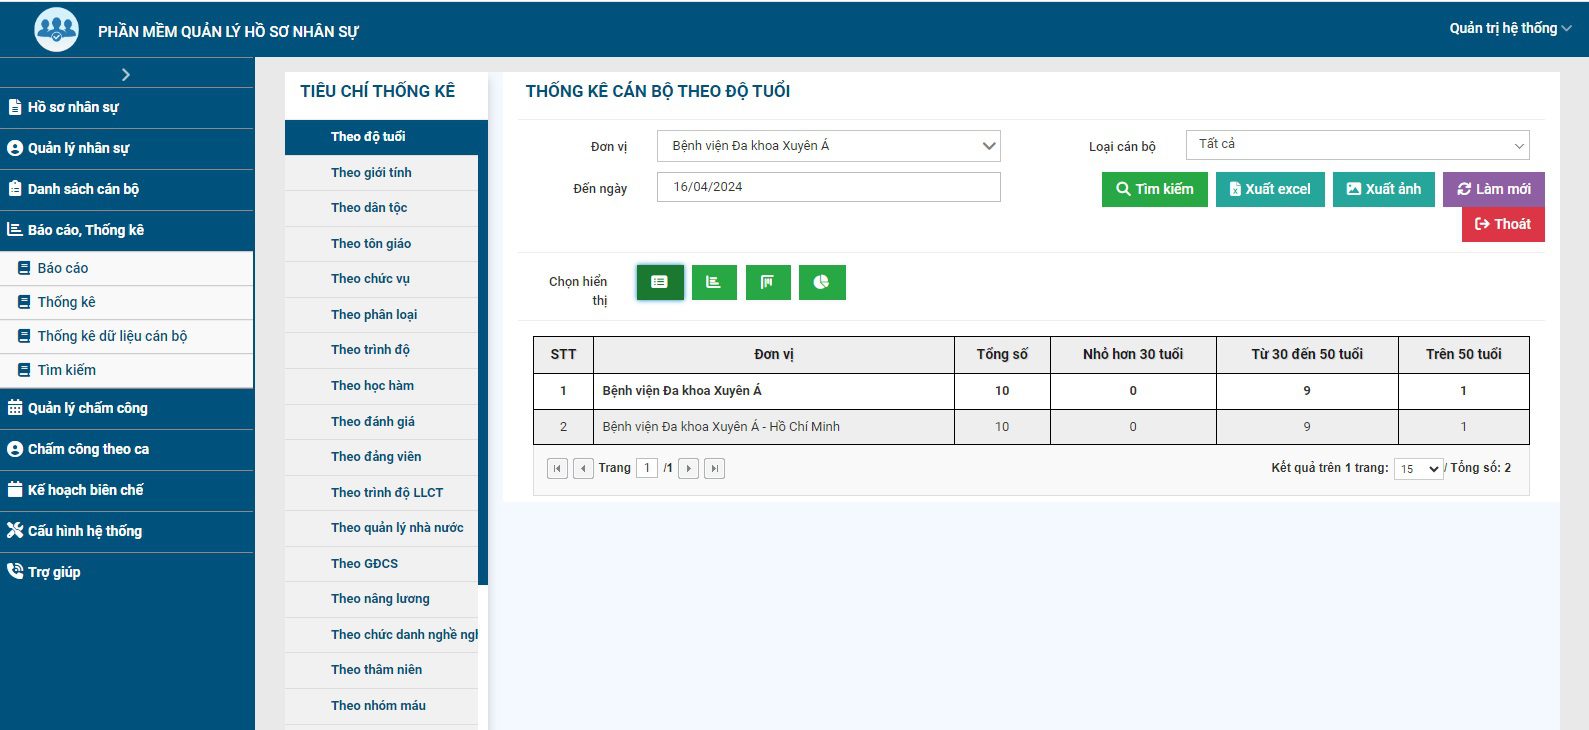Viewport: 1589px width, 730px height.
Task: Show horizontal bar chart display
Action: 714,282
